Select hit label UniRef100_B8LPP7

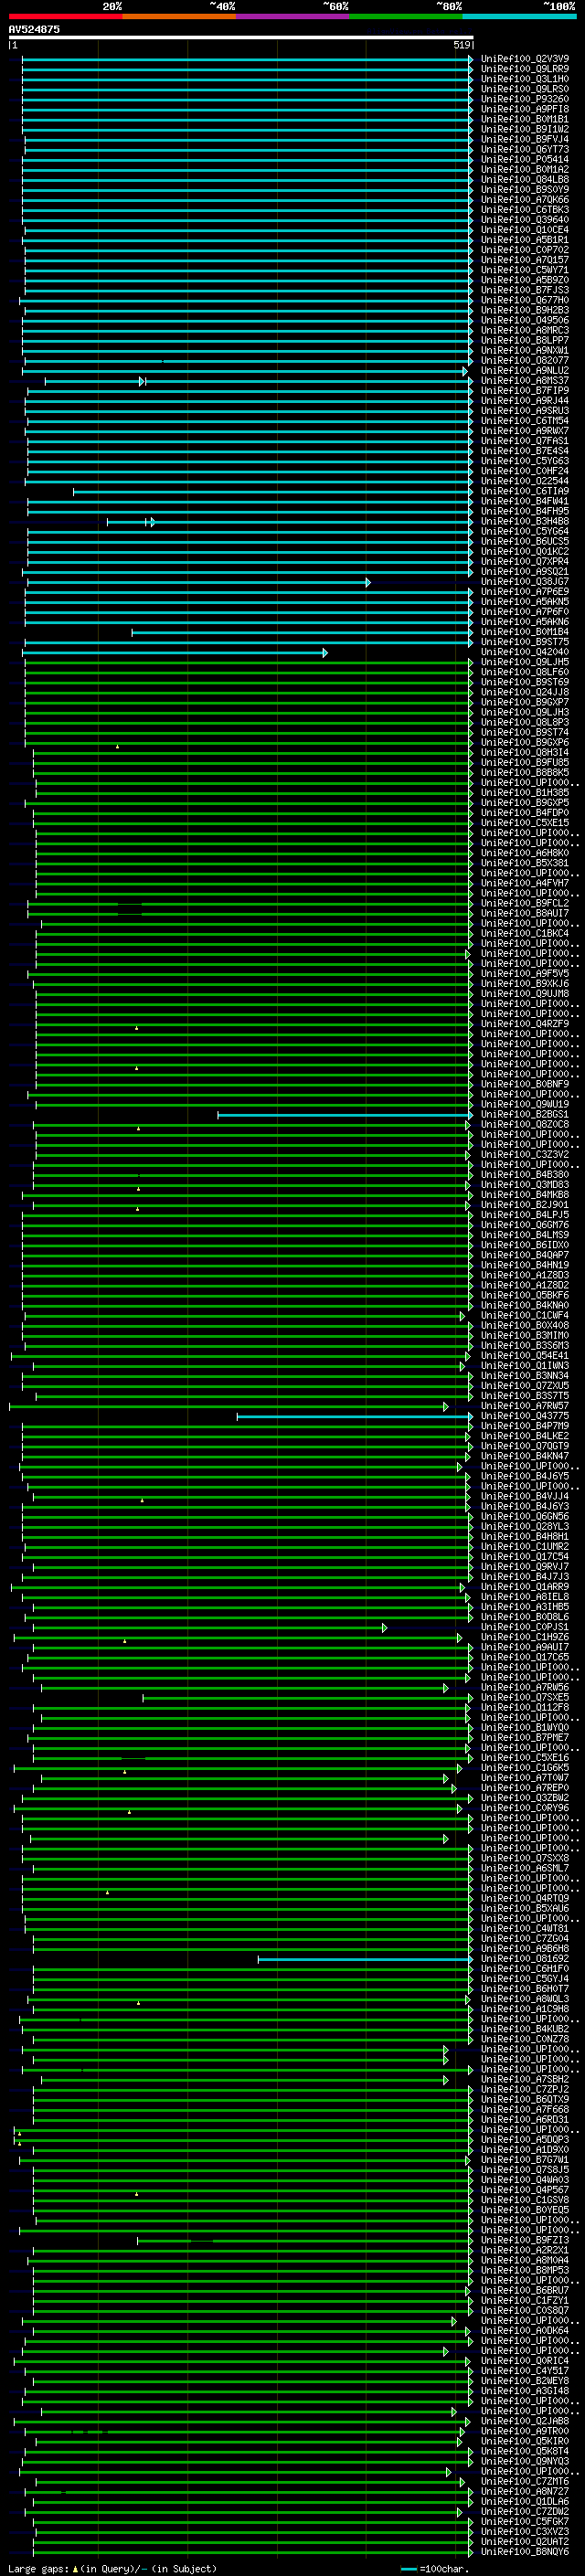tap(525, 341)
